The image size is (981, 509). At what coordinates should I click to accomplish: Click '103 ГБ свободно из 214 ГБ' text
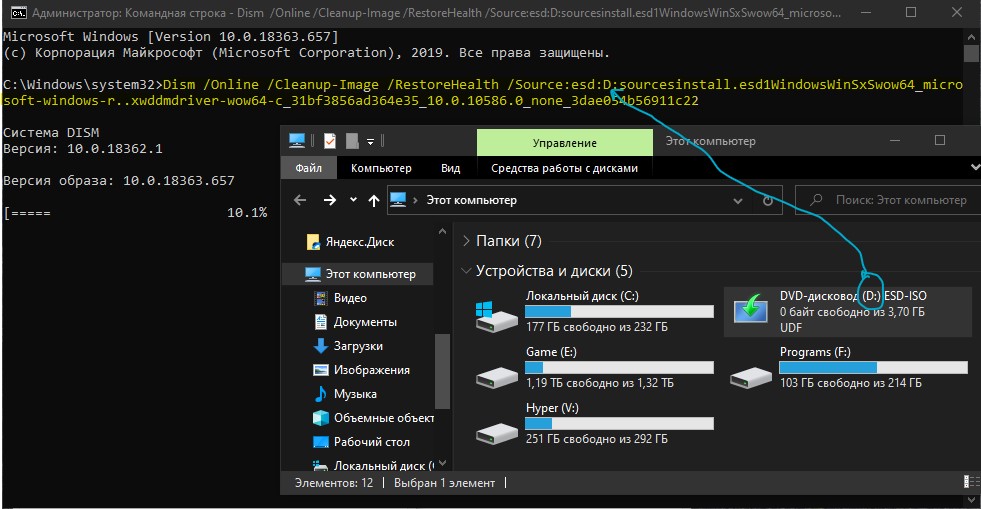coord(851,383)
